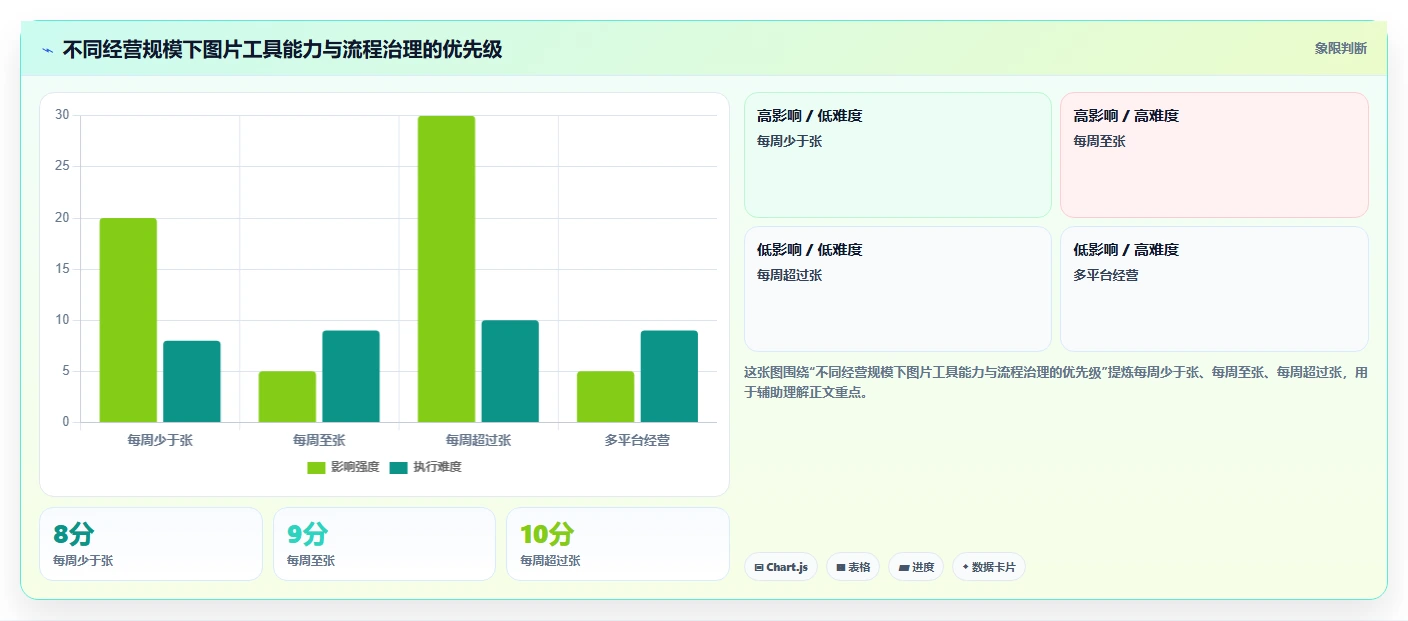The image size is (1408, 621).
Task: Click the 执行难度 bar for 每周少于张
Action: [192, 381]
